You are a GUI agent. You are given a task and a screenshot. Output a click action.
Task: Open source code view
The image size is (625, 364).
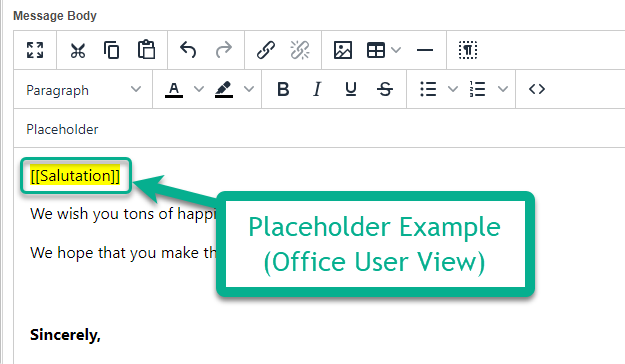pyautogui.click(x=537, y=89)
